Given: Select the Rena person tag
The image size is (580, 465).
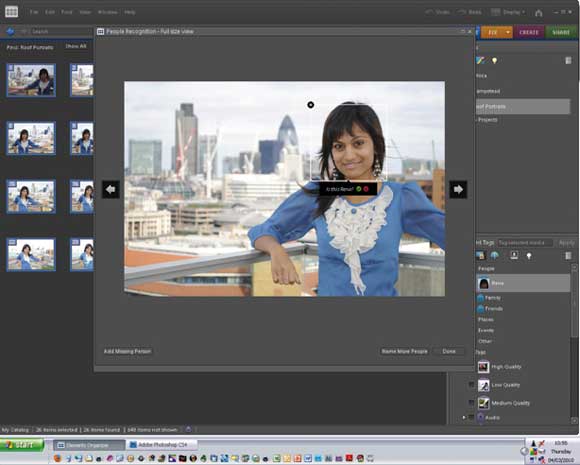Looking at the screenshot, I should [x=523, y=283].
